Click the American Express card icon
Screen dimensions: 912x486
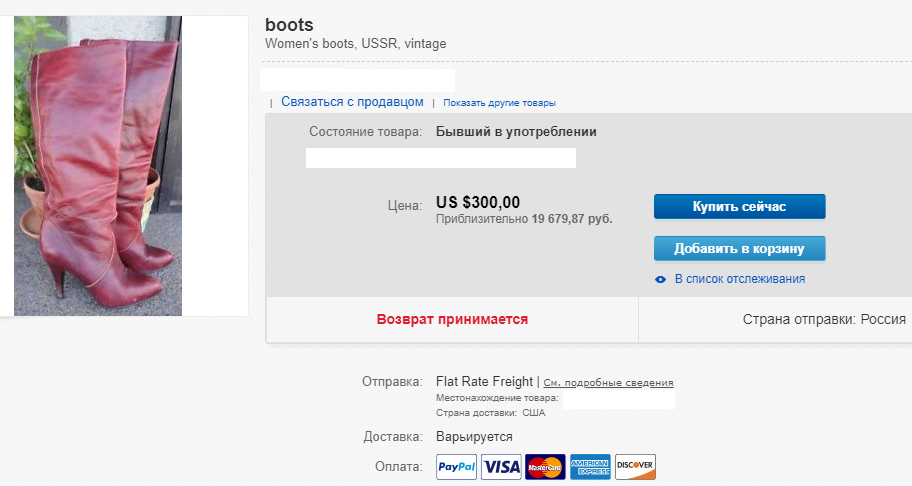[x=590, y=467]
